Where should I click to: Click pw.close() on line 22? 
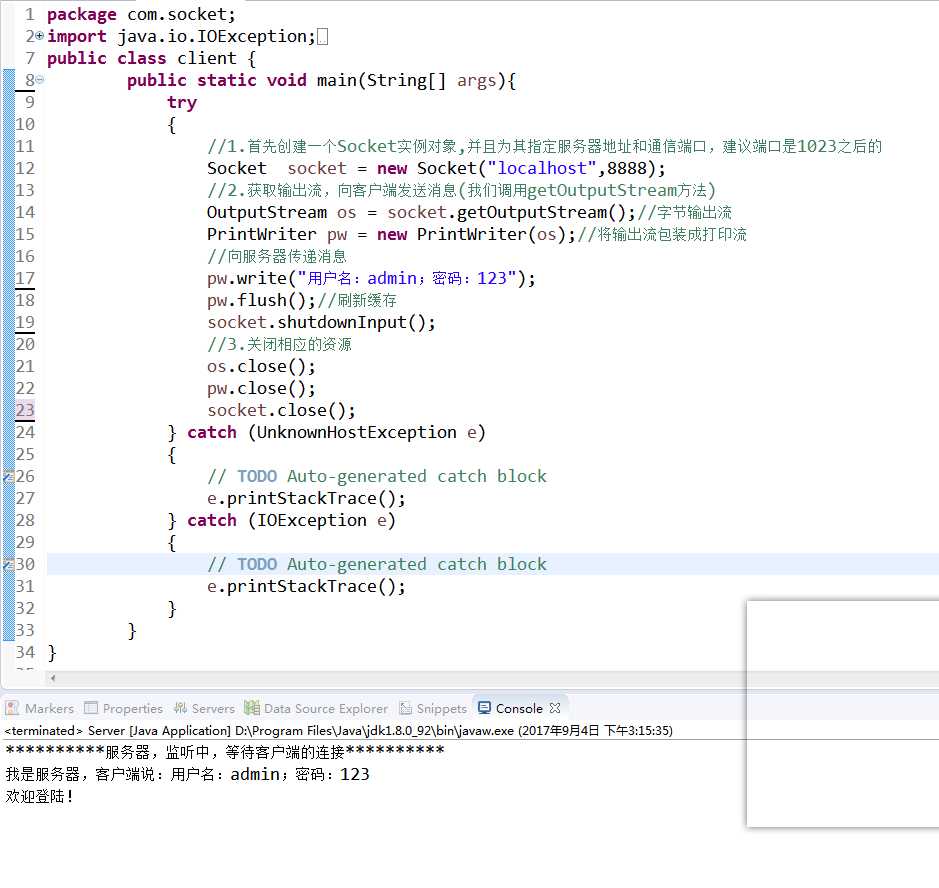click(x=261, y=389)
